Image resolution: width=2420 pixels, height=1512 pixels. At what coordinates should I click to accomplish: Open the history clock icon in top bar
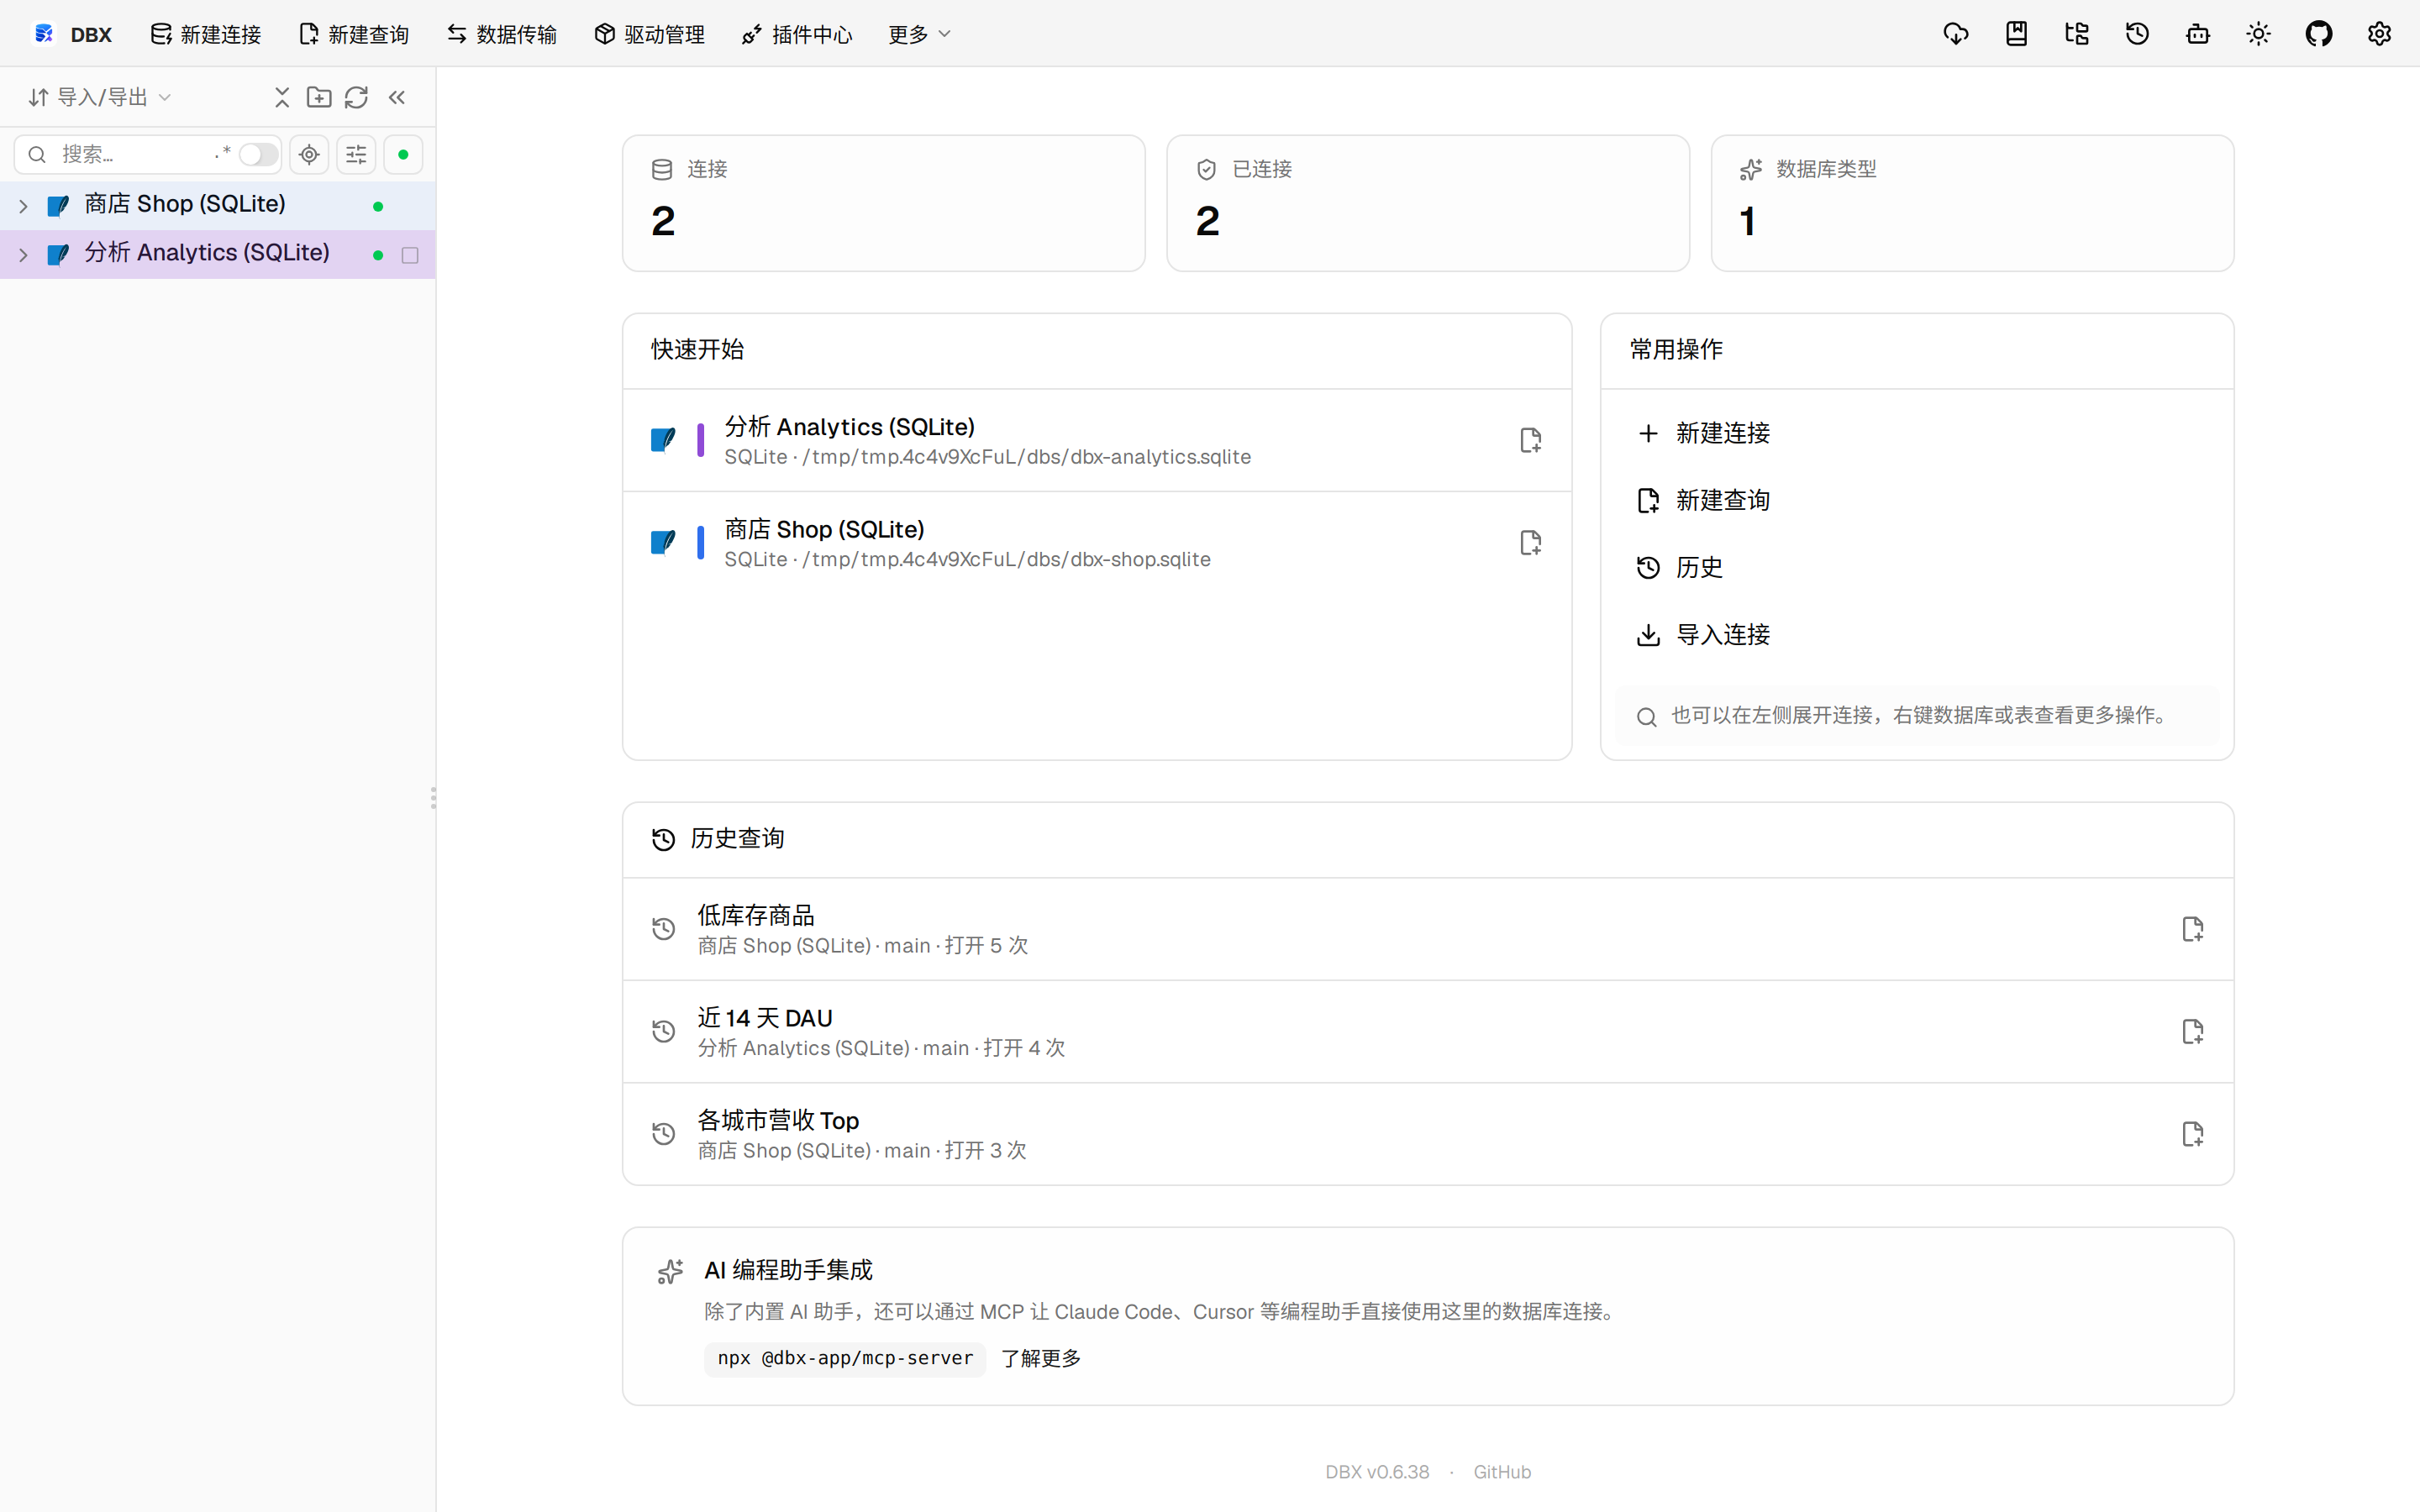click(x=2137, y=34)
